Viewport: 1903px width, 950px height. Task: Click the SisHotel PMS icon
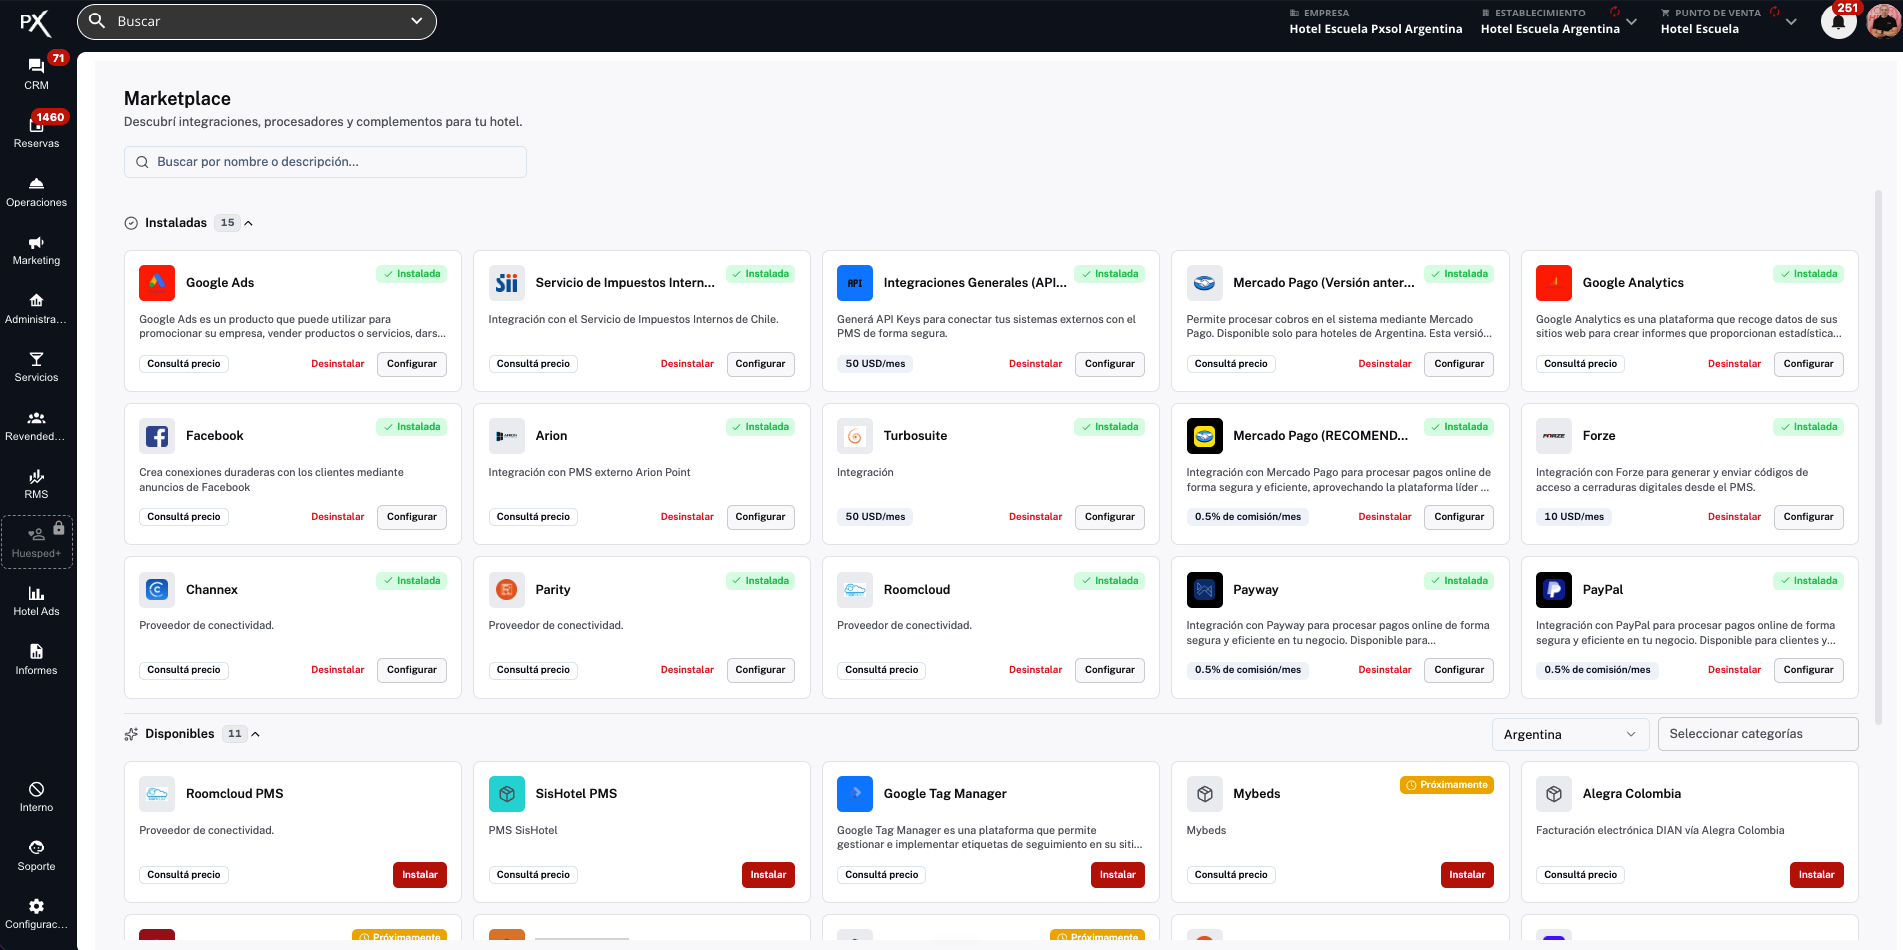click(507, 794)
